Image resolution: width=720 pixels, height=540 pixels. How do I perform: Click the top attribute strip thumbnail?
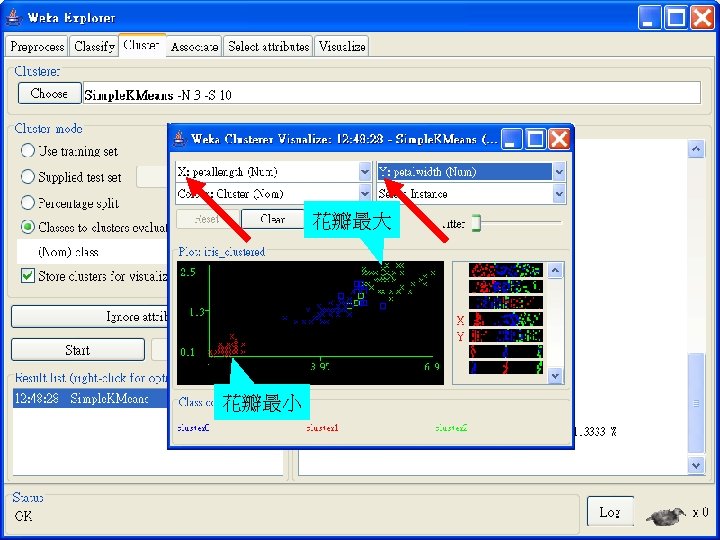506,270
